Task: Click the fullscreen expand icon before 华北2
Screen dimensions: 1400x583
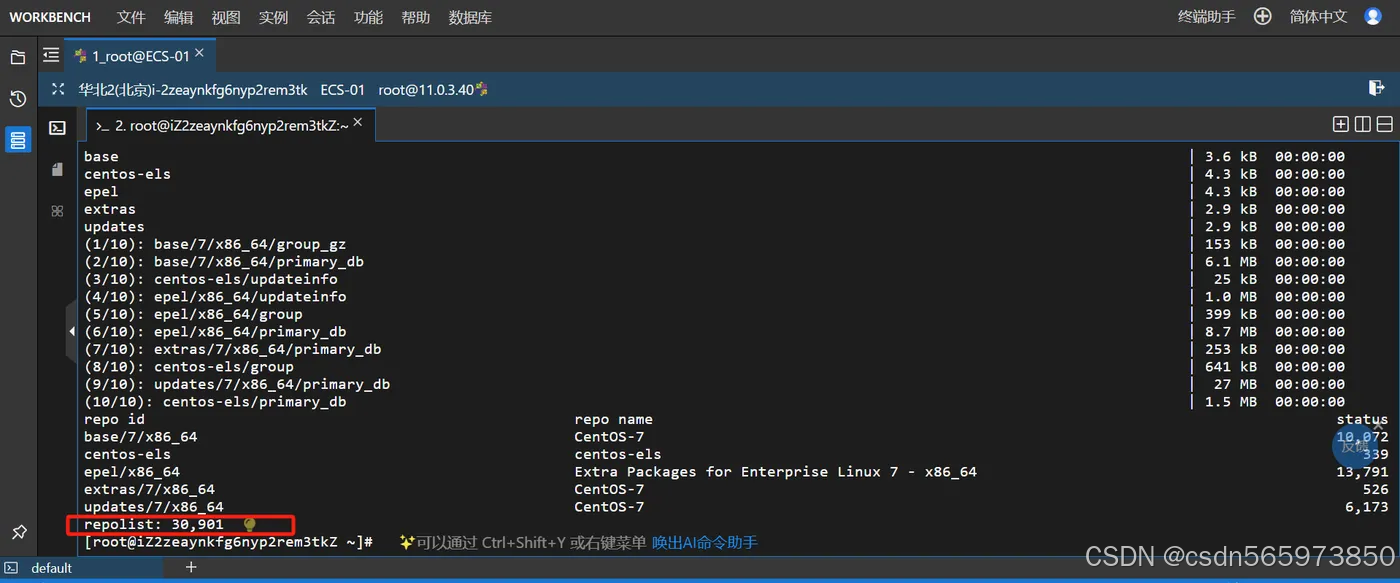Action: point(58,89)
